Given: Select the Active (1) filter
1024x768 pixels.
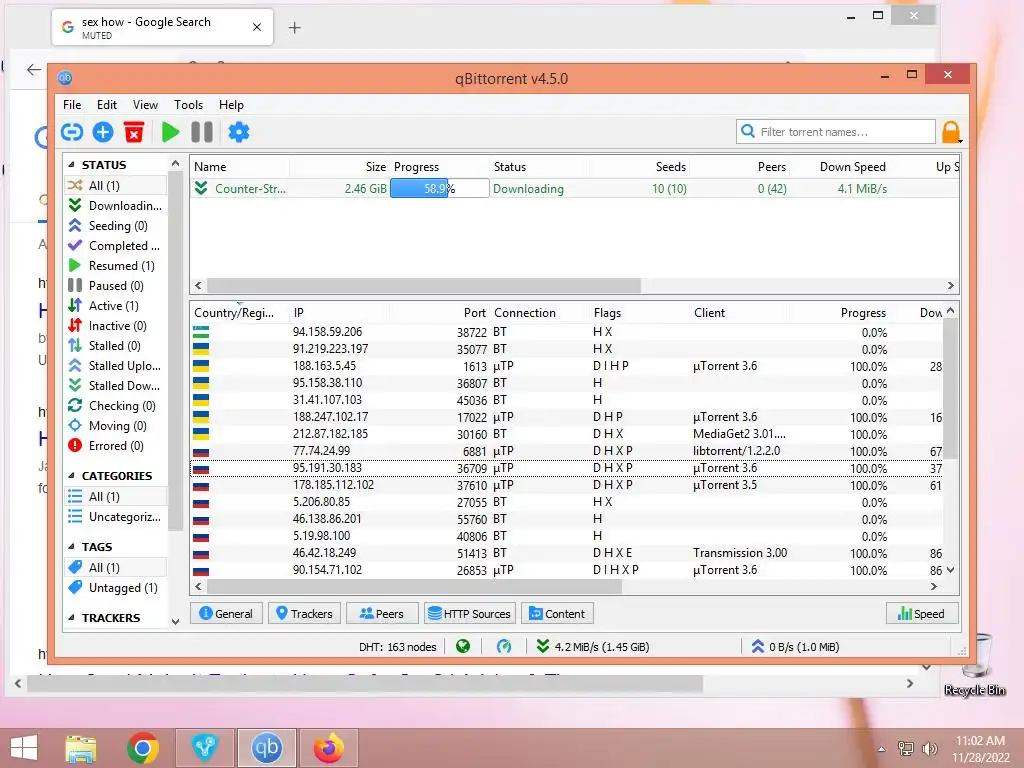Looking at the screenshot, I should pyautogui.click(x=115, y=306).
